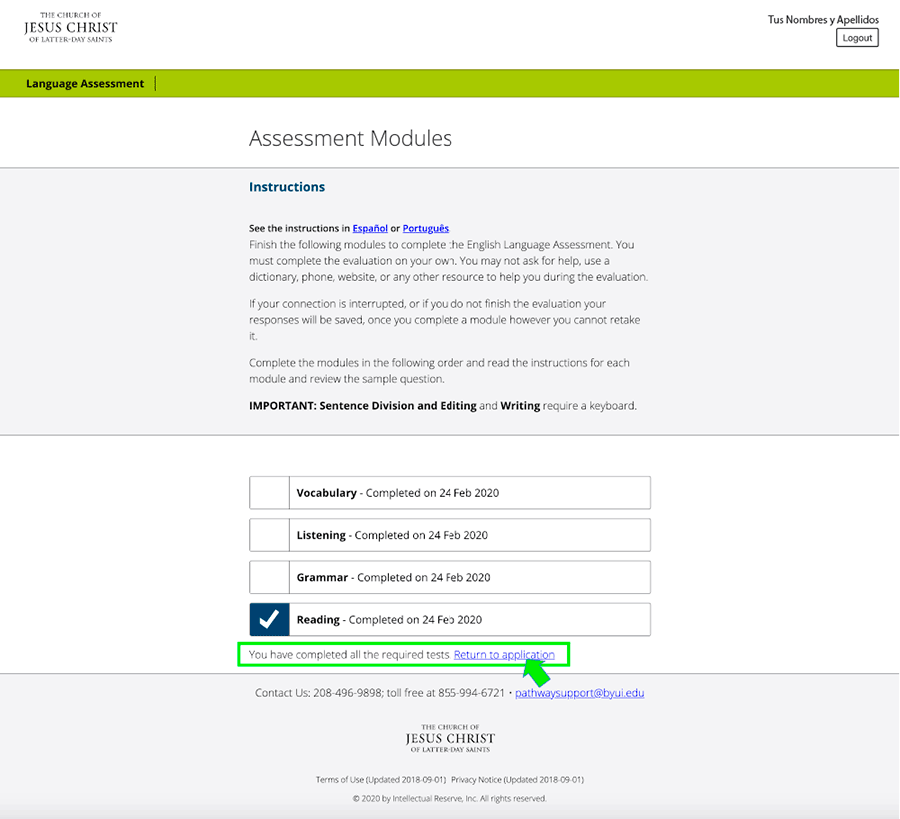This screenshot has height=819, width=900.
Task: Click the green arrow pointer graphic
Action: click(x=536, y=672)
